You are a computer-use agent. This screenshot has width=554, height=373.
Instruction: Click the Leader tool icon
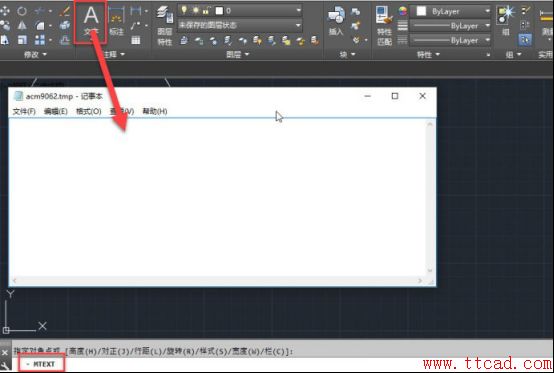tap(135, 25)
